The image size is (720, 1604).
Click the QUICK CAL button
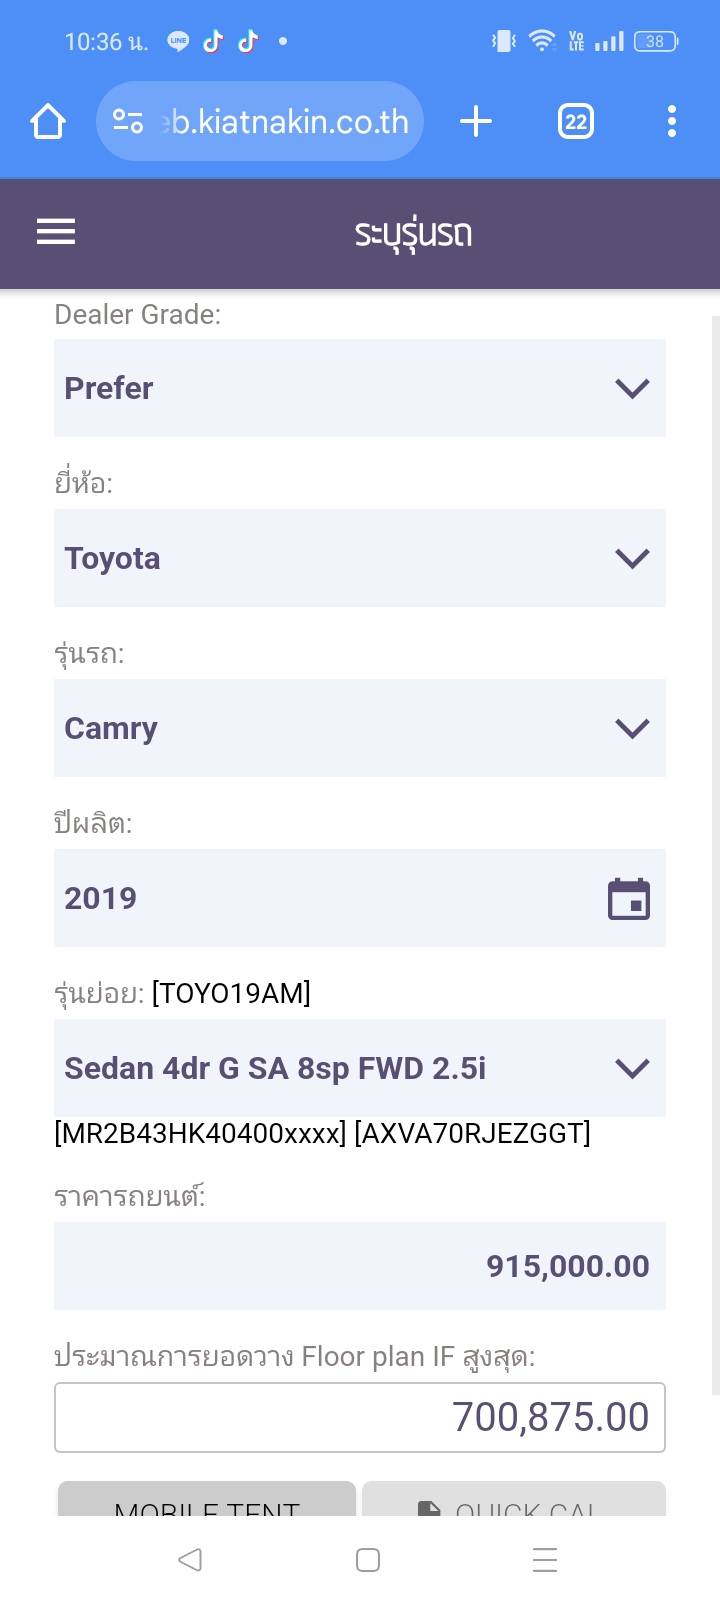[513, 1500]
